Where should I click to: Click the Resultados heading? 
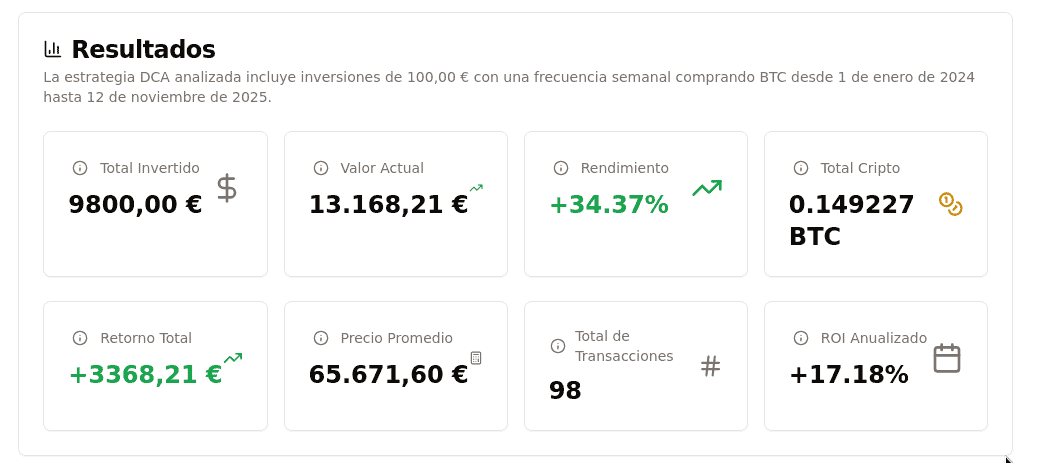(143, 49)
